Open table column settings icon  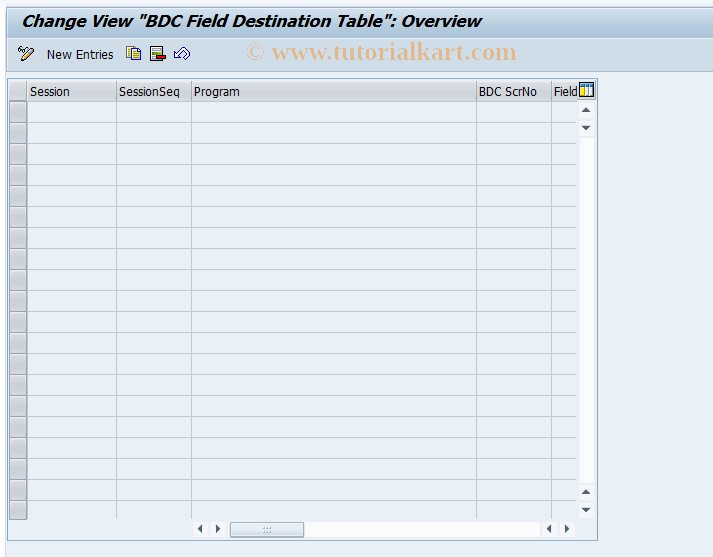click(586, 90)
